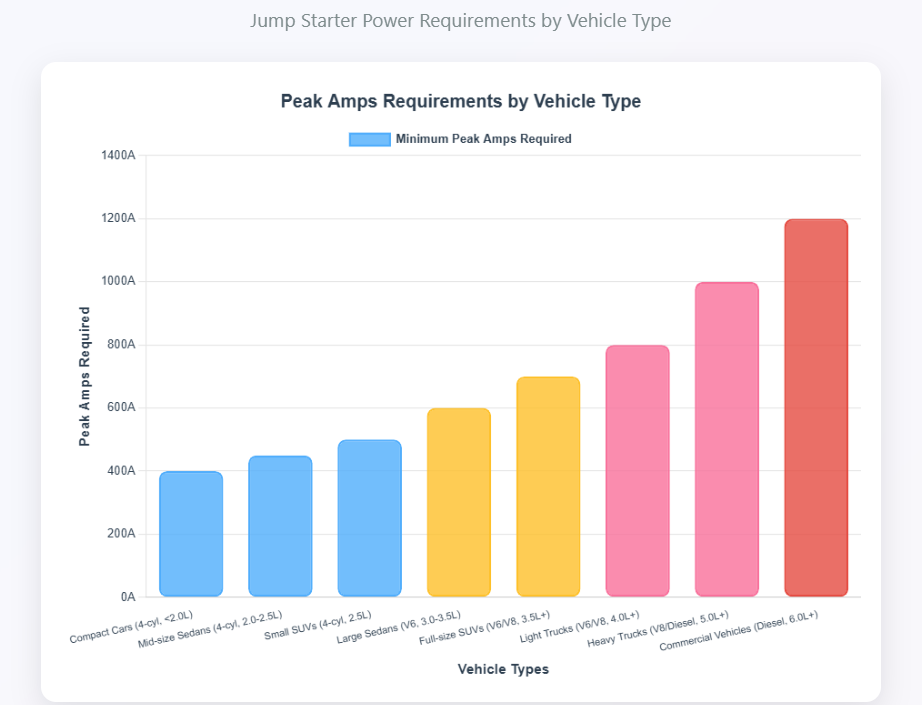
Task: Click the 1400A y-axis tick label
Action: [x=118, y=156]
